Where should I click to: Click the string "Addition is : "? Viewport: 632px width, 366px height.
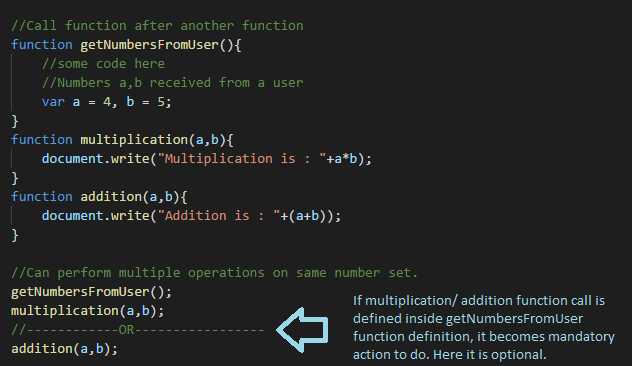[218, 216]
